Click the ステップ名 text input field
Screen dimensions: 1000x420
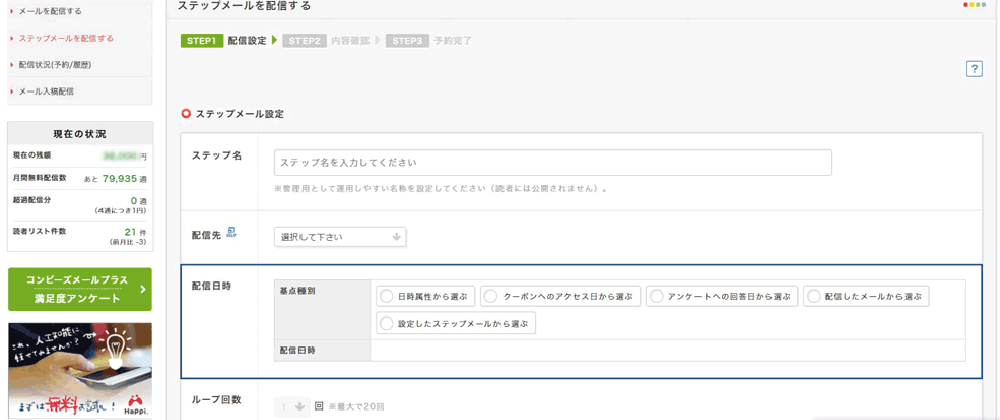click(x=552, y=162)
